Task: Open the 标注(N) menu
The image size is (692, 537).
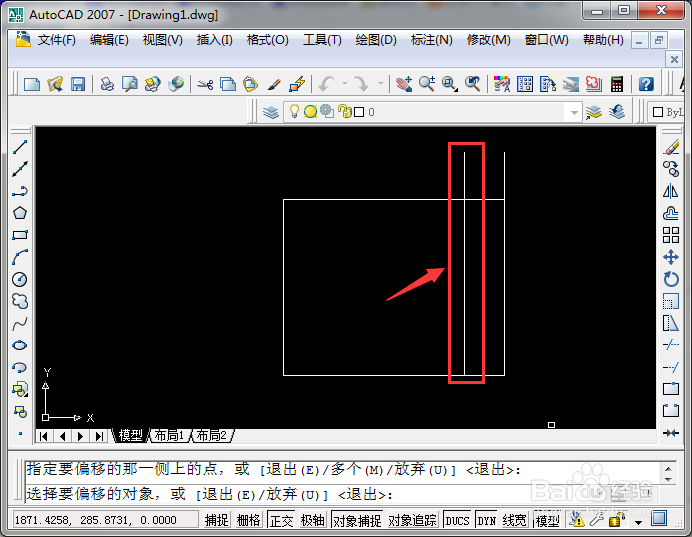Action: tap(432, 40)
